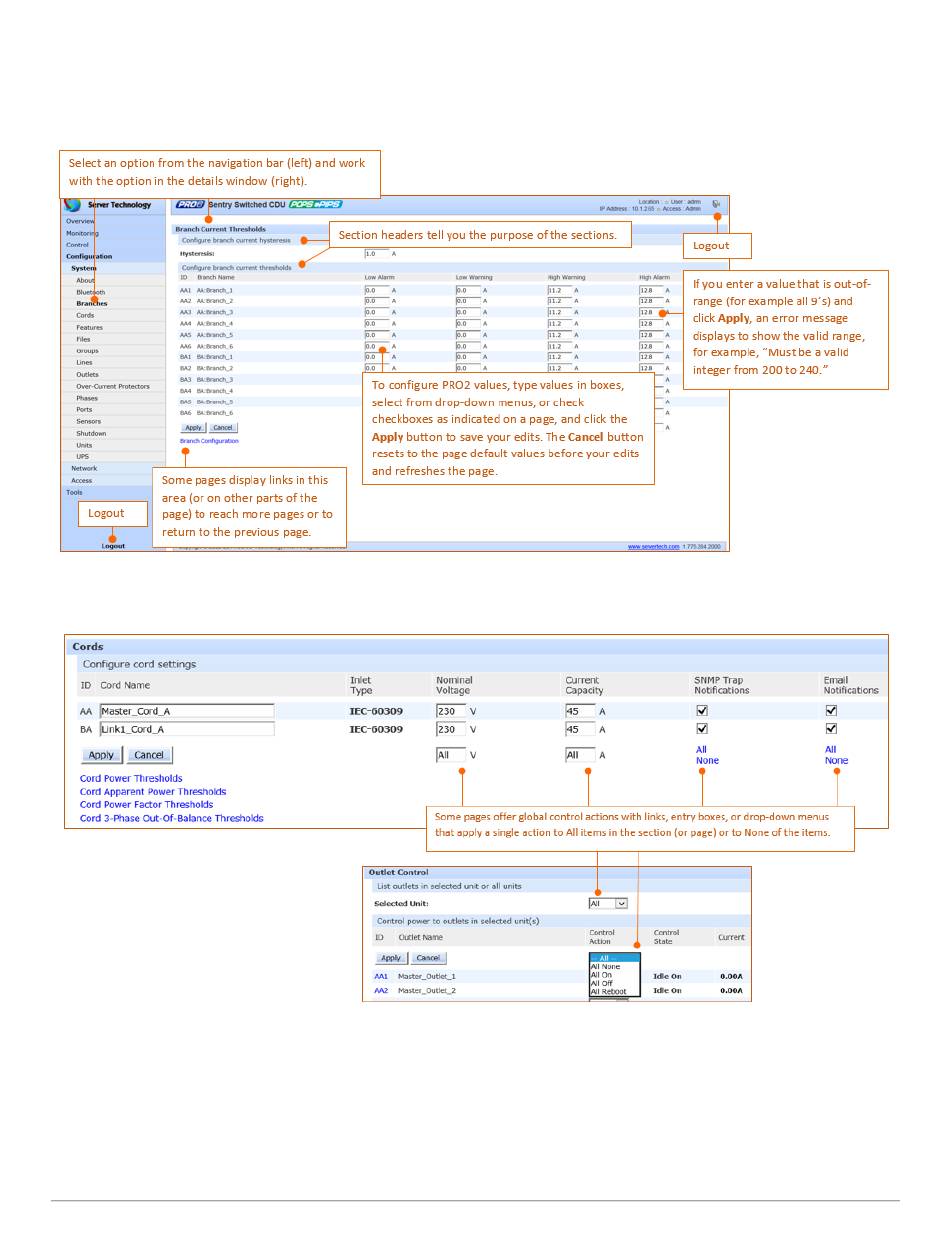Open Outlets in the navigation bar
Screen dimensions: 950x1248
[87, 375]
